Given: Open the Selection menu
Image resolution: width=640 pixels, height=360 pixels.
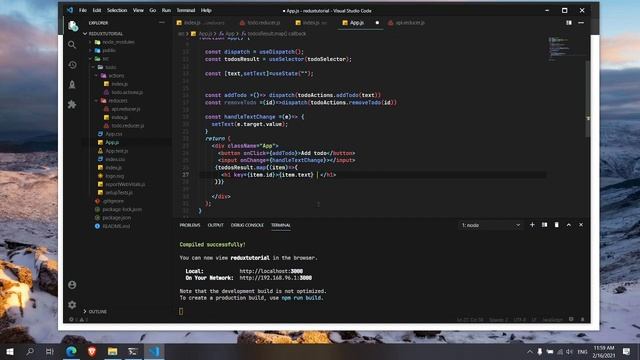Looking at the screenshot, I should (x=117, y=10).
